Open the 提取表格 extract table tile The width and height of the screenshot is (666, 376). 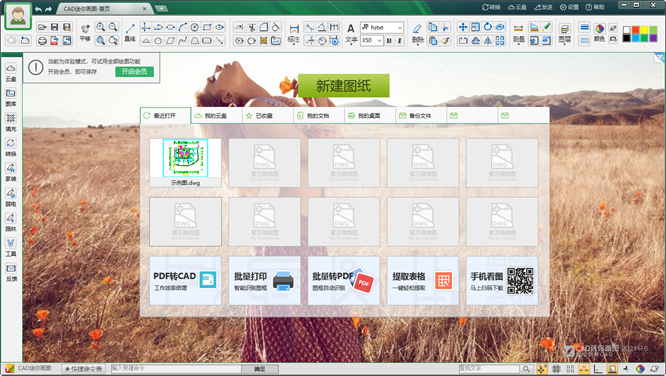[423, 280]
